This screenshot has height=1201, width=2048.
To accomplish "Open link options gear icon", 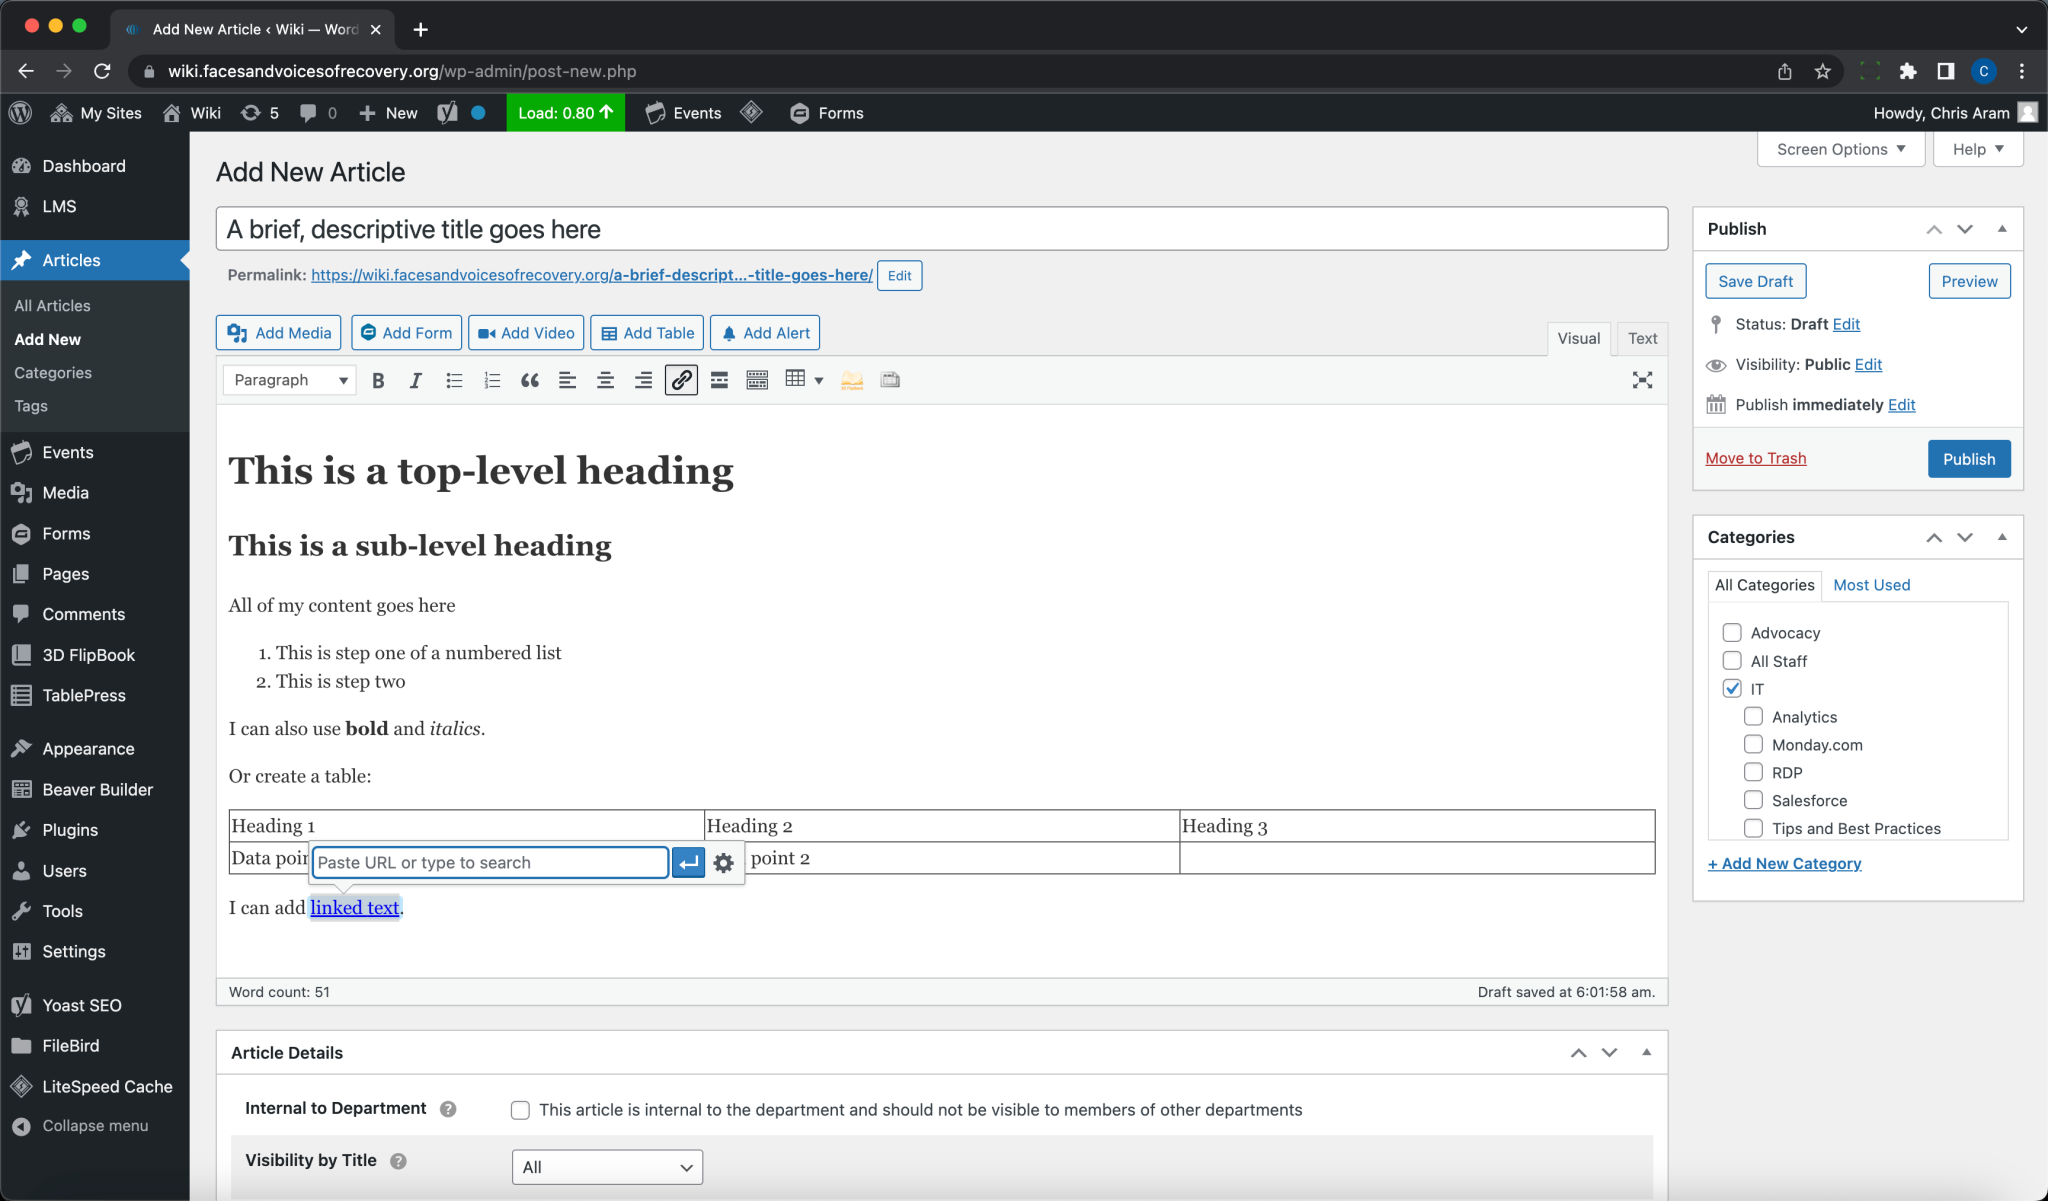I will click(x=724, y=863).
